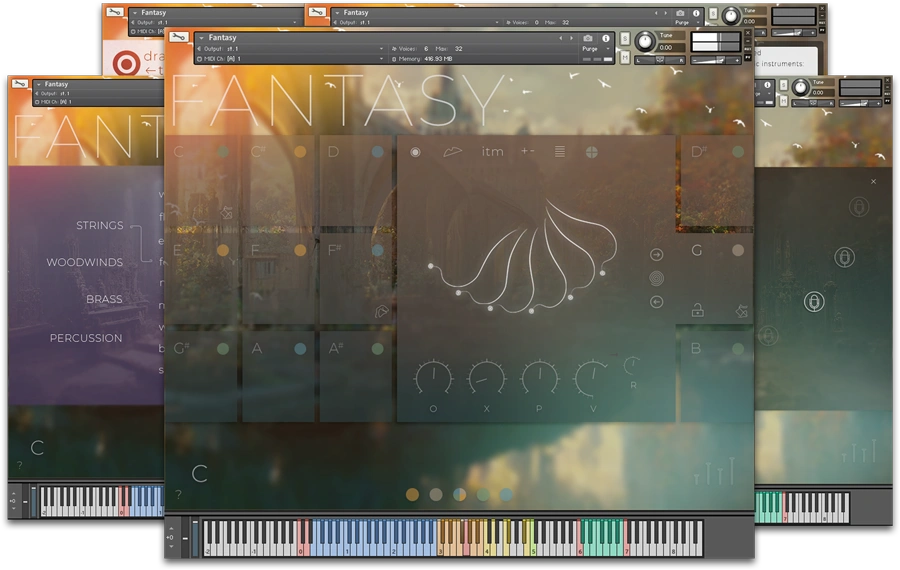The width and height of the screenshot is (900, 570).
Task: Select the itm tab in center panel
Action: coord(492,152)
